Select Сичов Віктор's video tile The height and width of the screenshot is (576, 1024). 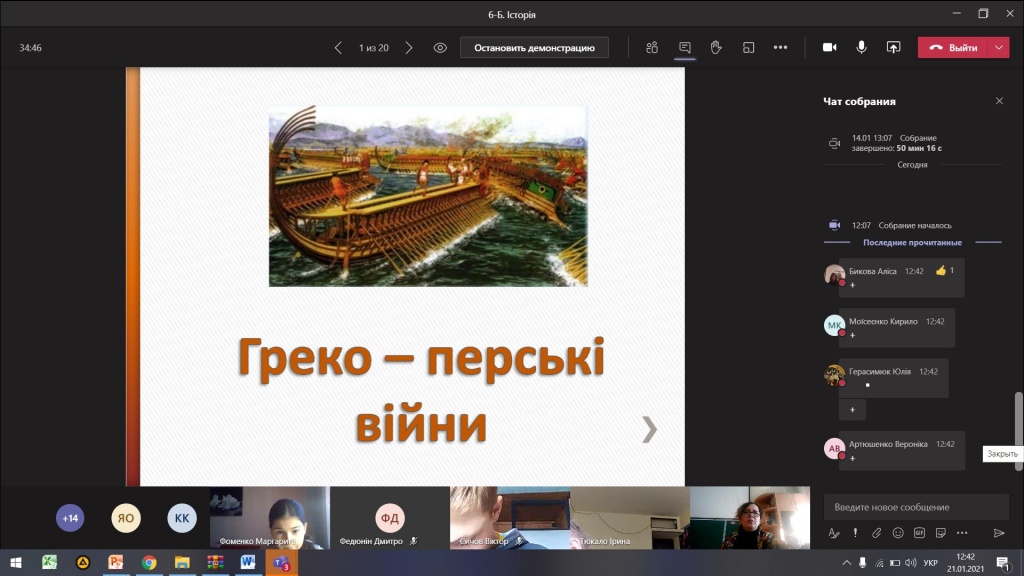[510, 518]
